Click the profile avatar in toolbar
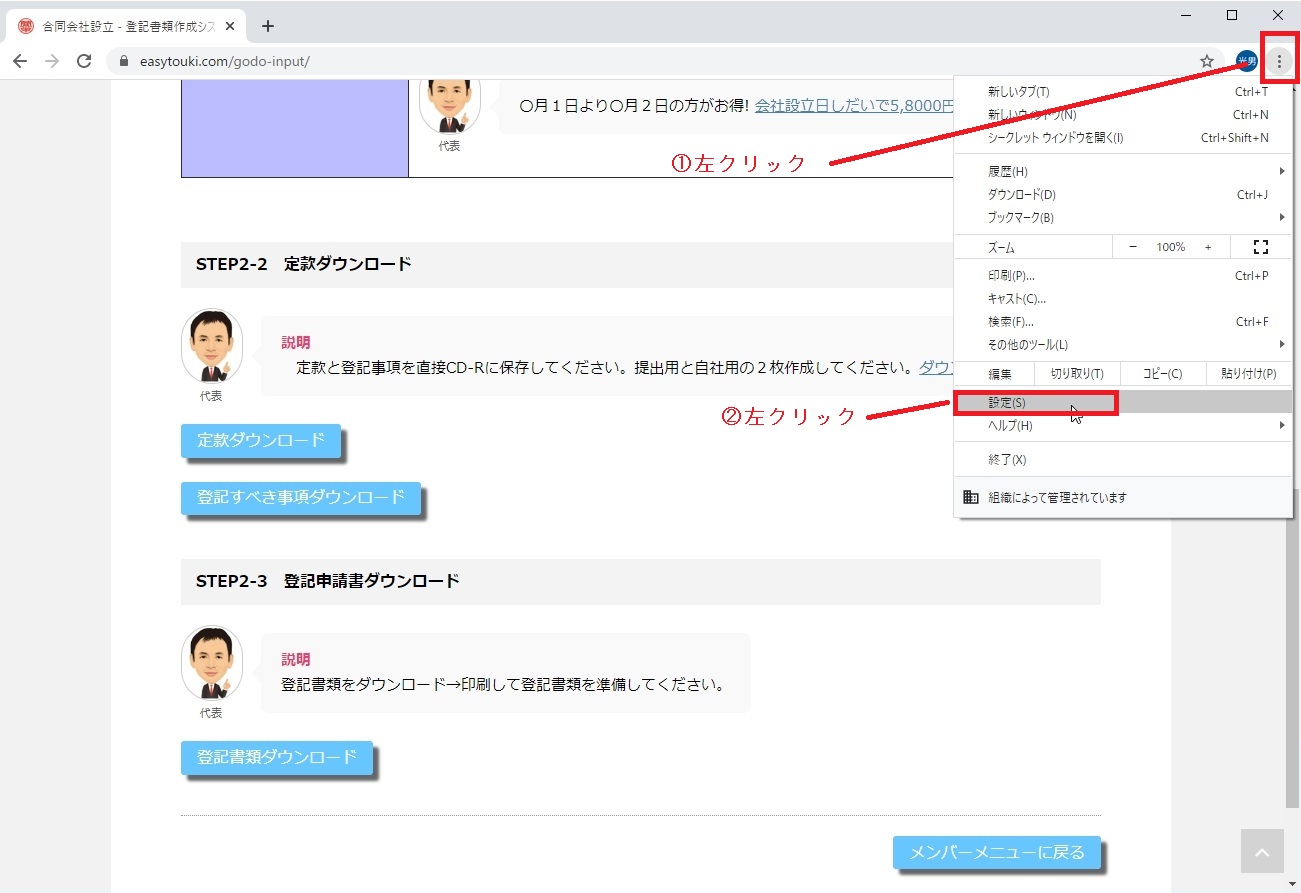The image size is (1301, 893). 1246,61
